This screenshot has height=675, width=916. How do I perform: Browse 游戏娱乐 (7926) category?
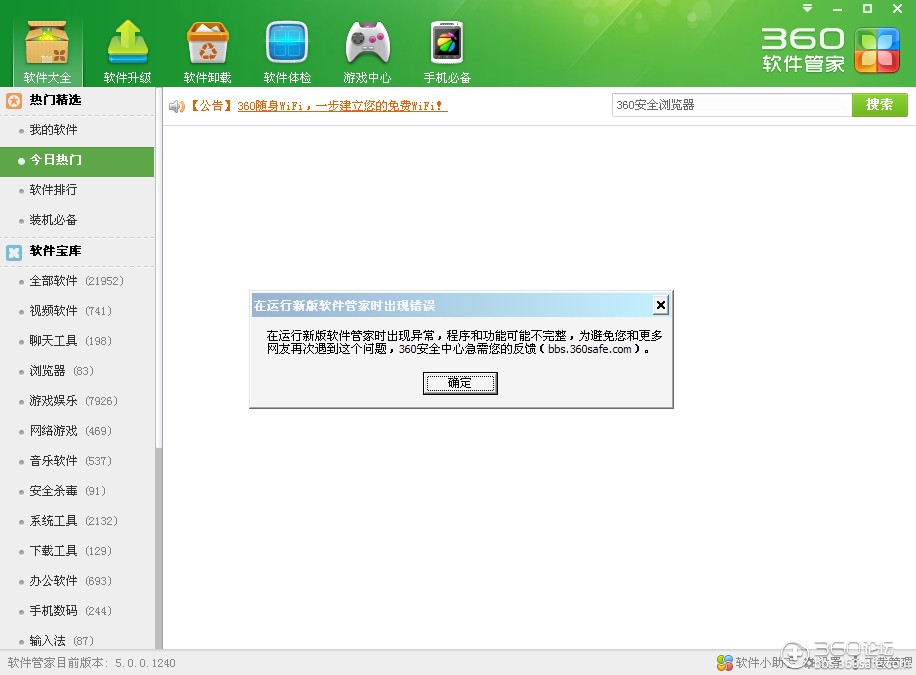[x=77, y=401]
